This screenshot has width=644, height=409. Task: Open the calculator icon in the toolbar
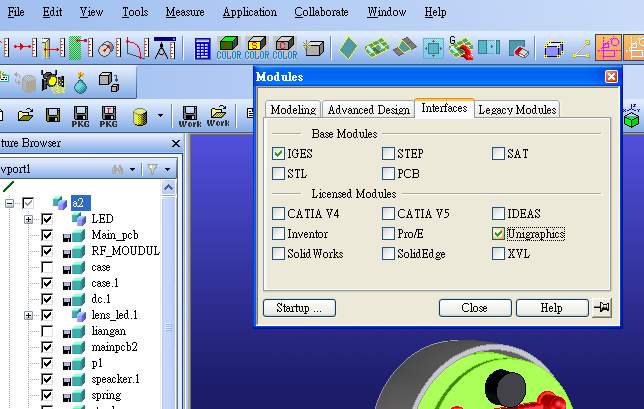coord(202,48)
